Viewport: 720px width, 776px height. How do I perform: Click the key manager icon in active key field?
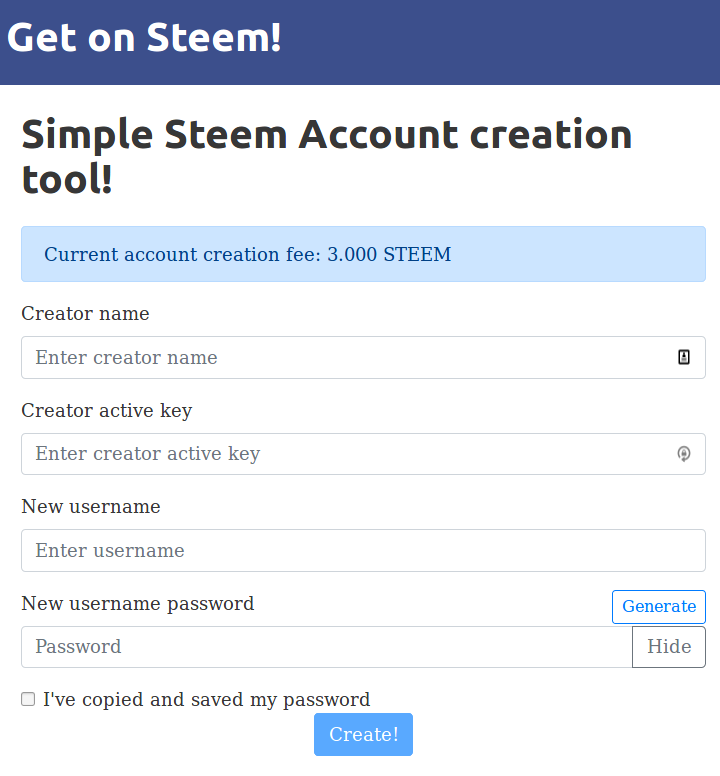click(x=683, y=453)
